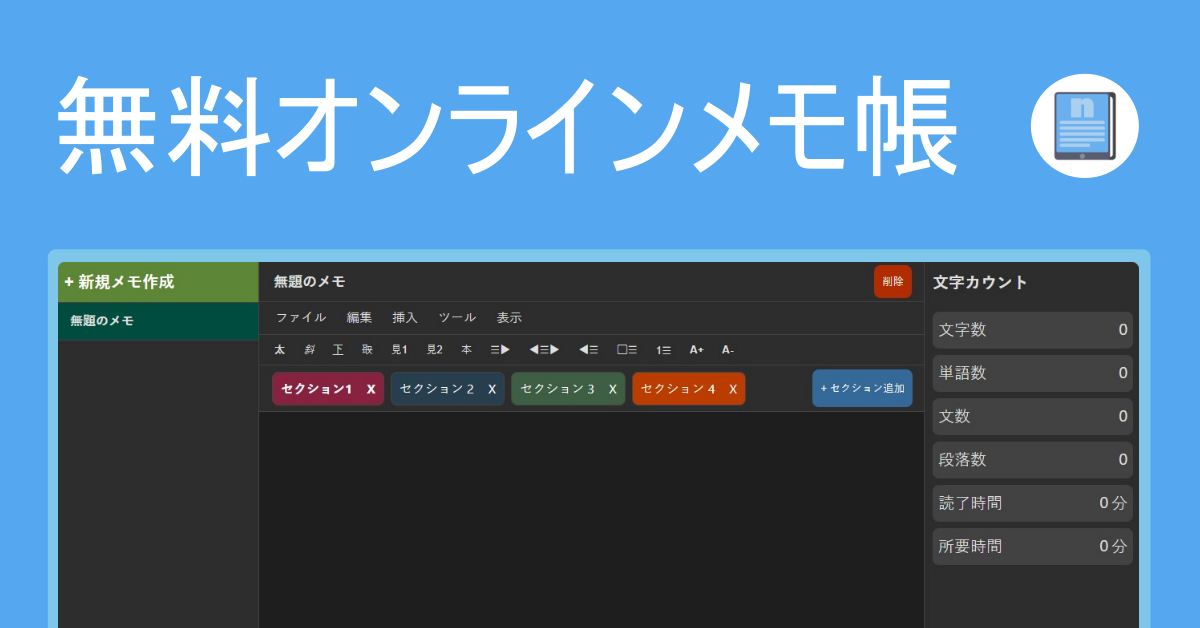Viewport: 1200px width, 628px height.
Task: Align text left with ◀☰ icon
Action: coord(588,350)
